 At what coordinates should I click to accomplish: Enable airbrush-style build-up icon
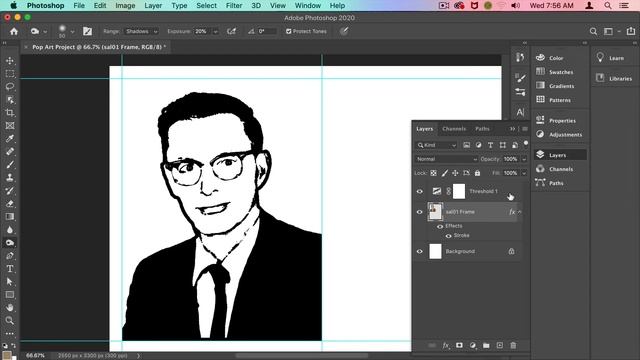[x=231, y=31]
